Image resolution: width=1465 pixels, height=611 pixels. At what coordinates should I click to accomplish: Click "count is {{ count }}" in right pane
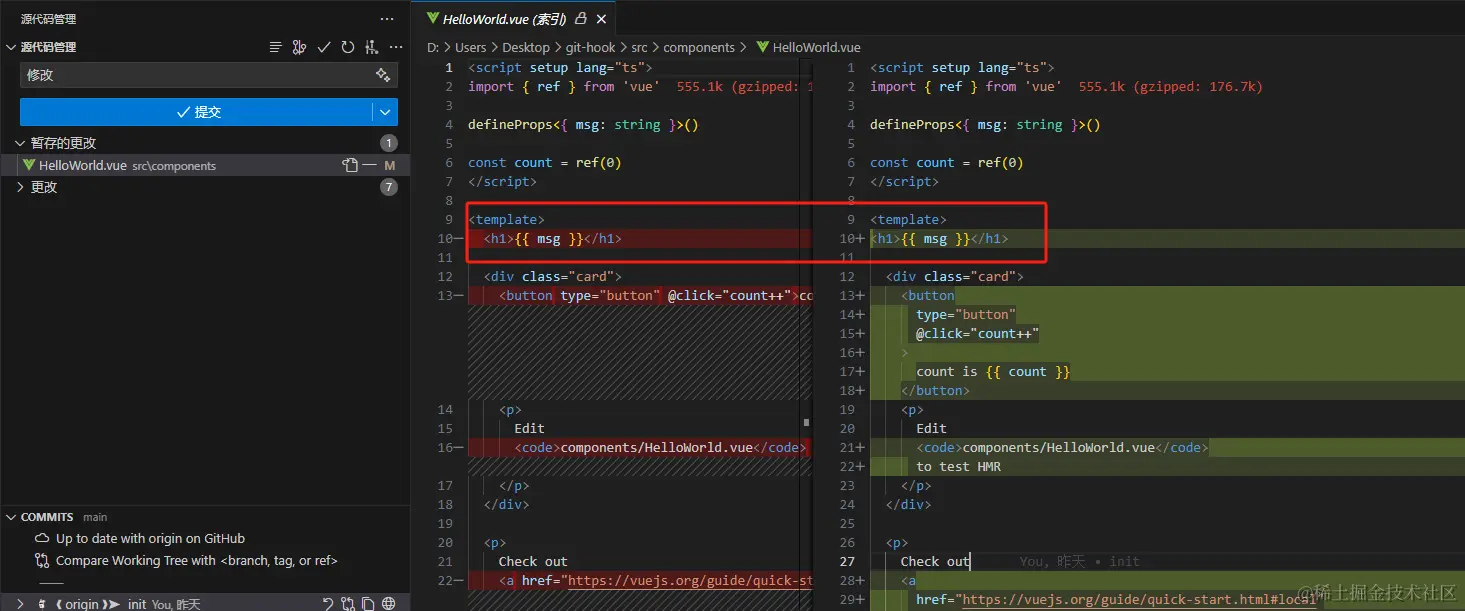993,371
